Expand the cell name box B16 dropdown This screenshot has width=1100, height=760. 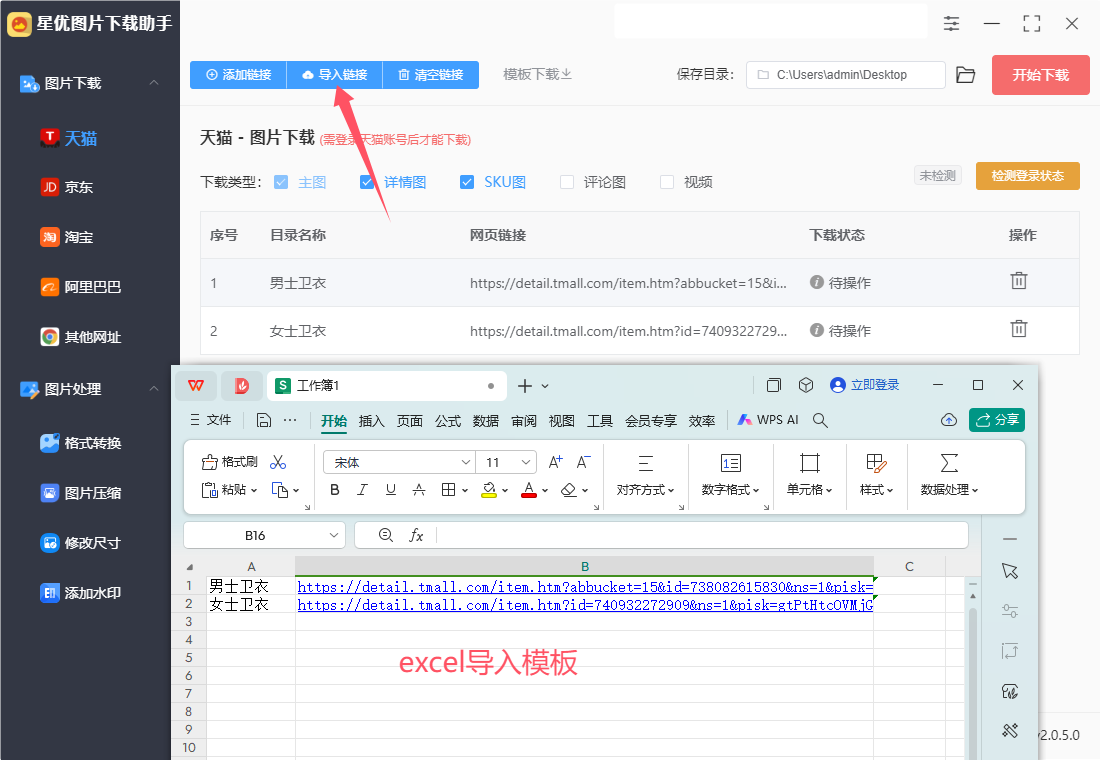pyautogui.click(x=334, y=535)
